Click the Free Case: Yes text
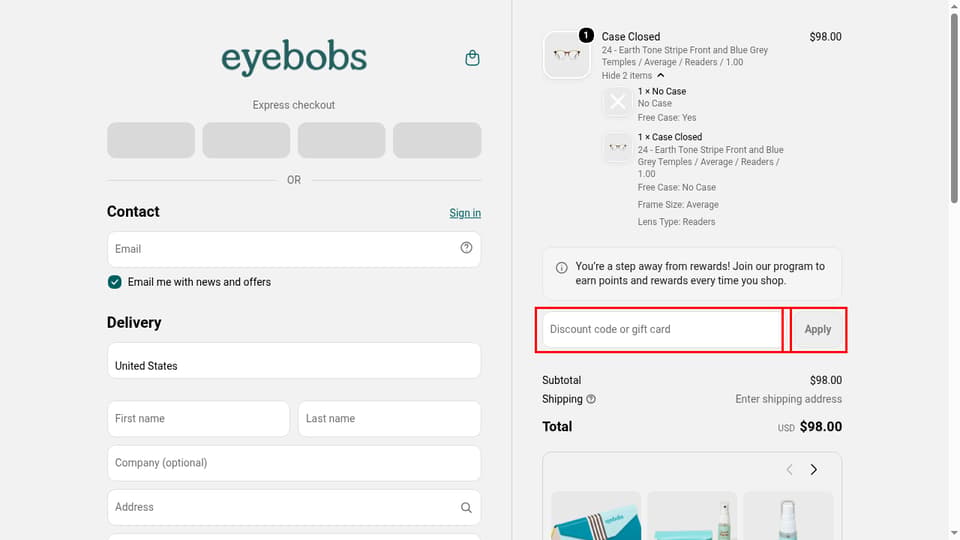 [x=667, y=118]
